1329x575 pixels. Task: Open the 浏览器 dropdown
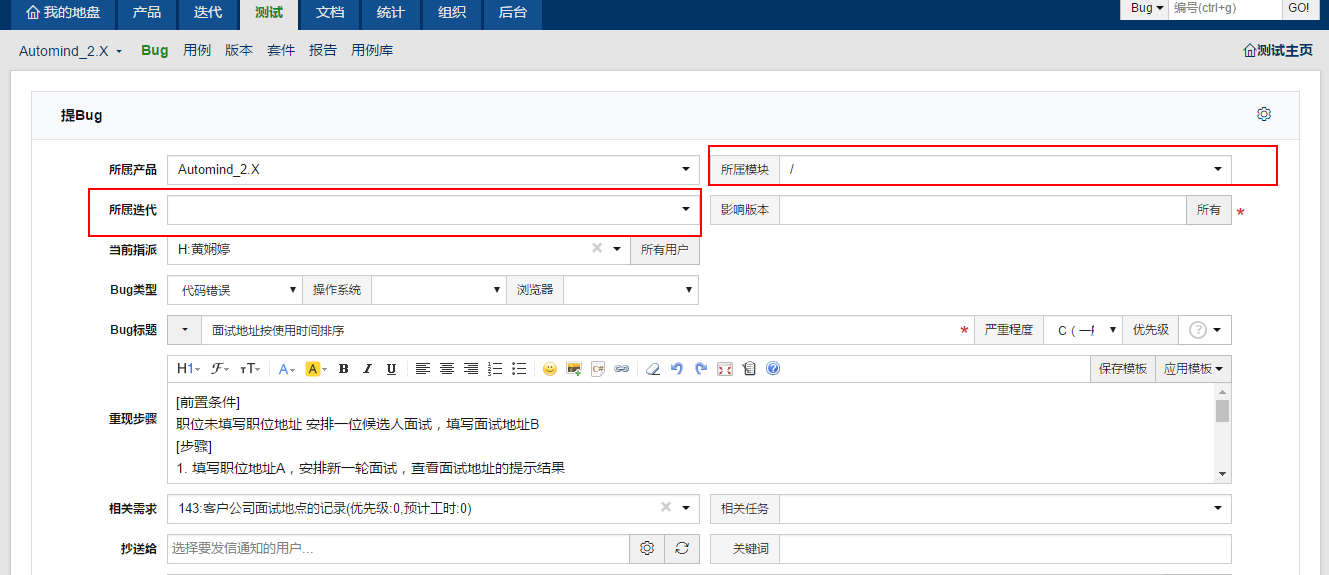pos(631,290)
